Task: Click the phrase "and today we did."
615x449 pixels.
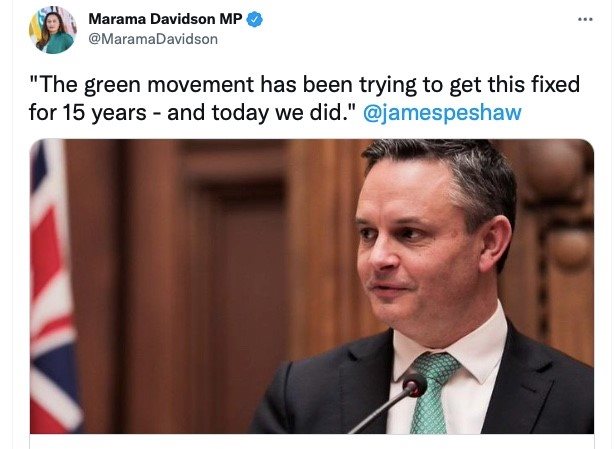Action: coord(261,113)
